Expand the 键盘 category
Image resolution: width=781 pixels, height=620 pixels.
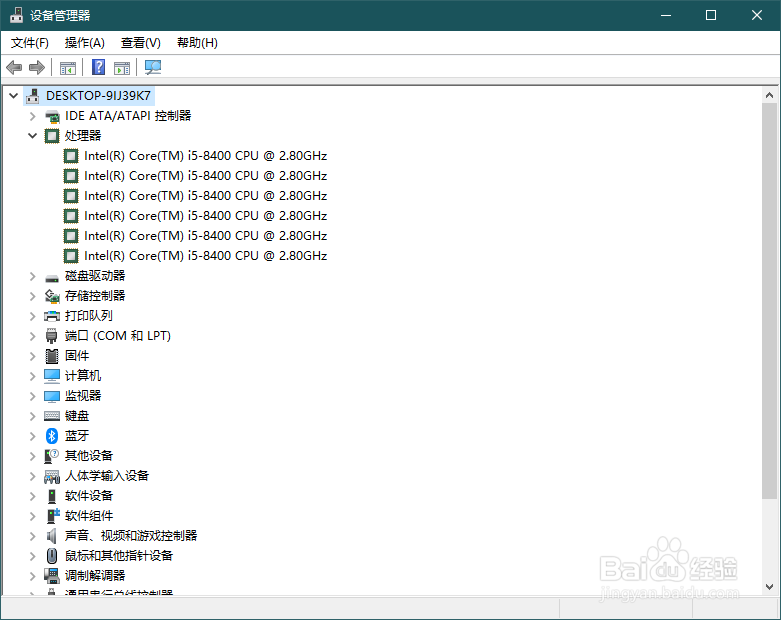32,416
